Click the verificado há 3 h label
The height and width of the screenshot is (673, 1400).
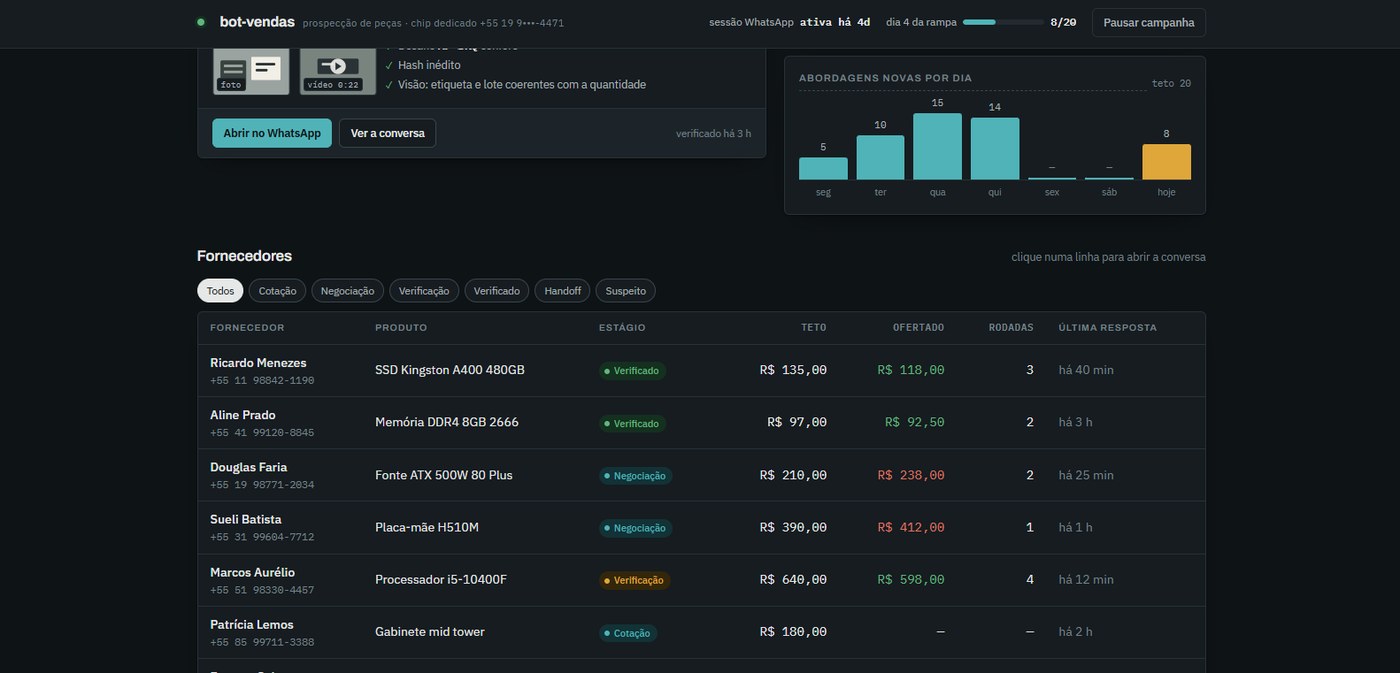713,133
